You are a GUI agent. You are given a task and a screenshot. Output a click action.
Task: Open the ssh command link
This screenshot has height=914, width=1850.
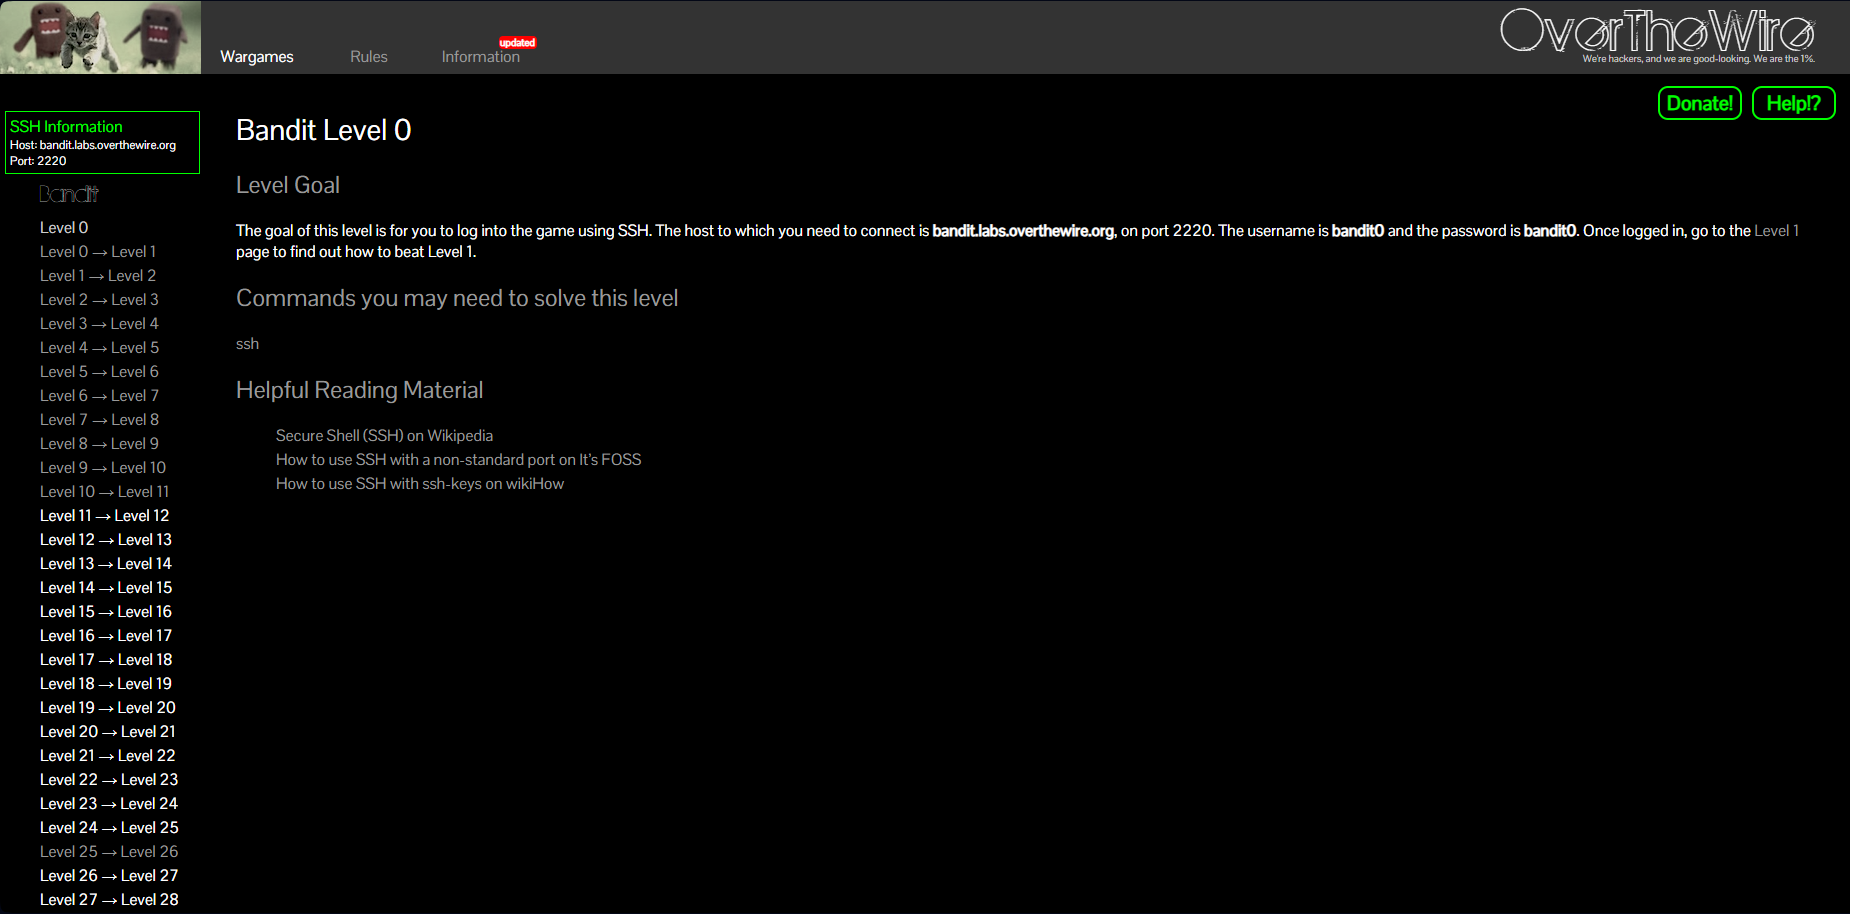click(x=247, y=344)
